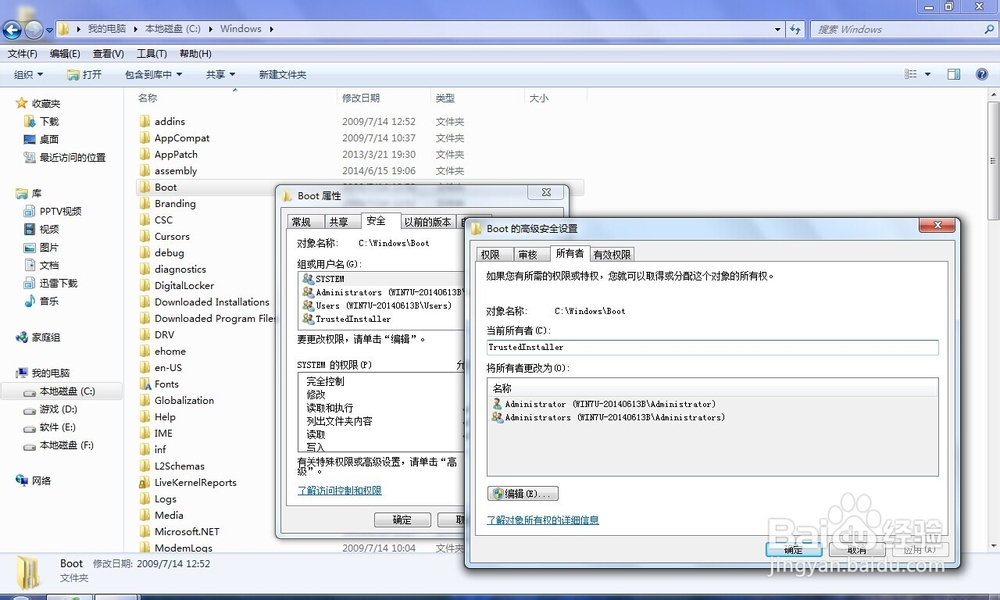This screenshot has height=600, width=1000.
Task: Click the refresh icon beside address bar
Action: 795,29
